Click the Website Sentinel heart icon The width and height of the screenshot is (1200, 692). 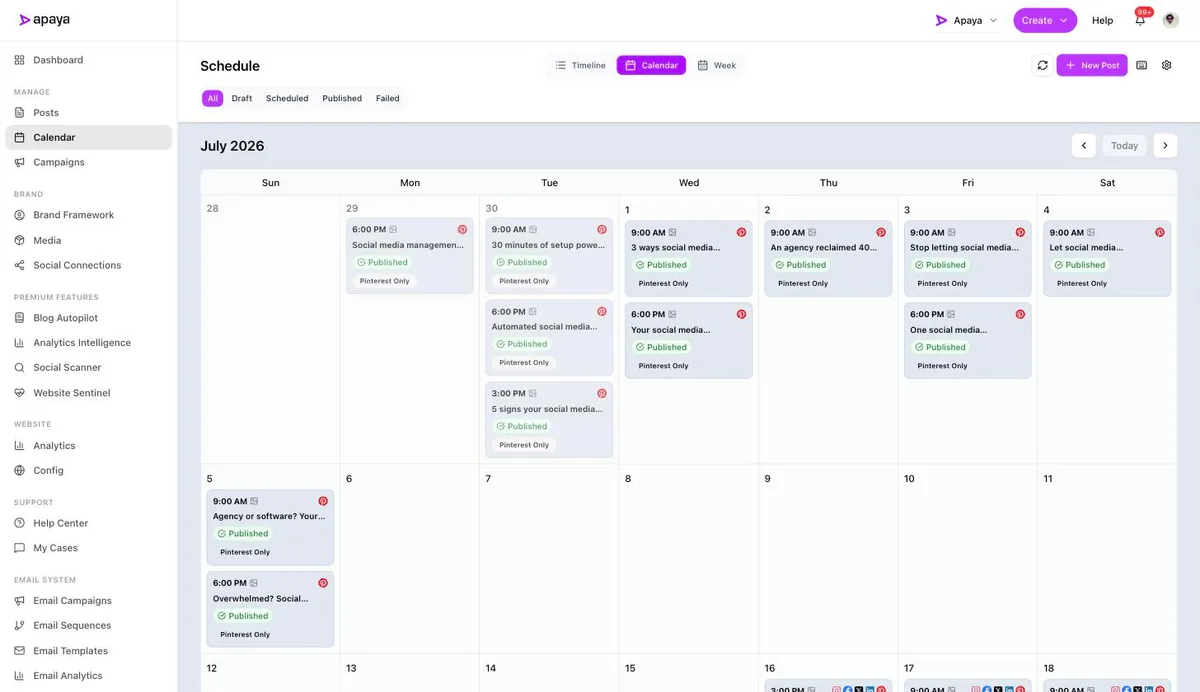click(20, 393)
